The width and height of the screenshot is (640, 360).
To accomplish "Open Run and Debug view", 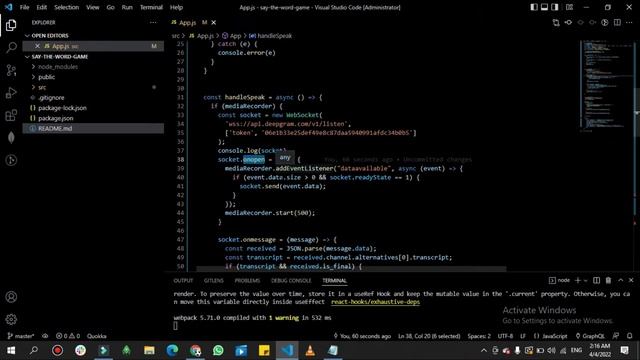I will (11, 93).
